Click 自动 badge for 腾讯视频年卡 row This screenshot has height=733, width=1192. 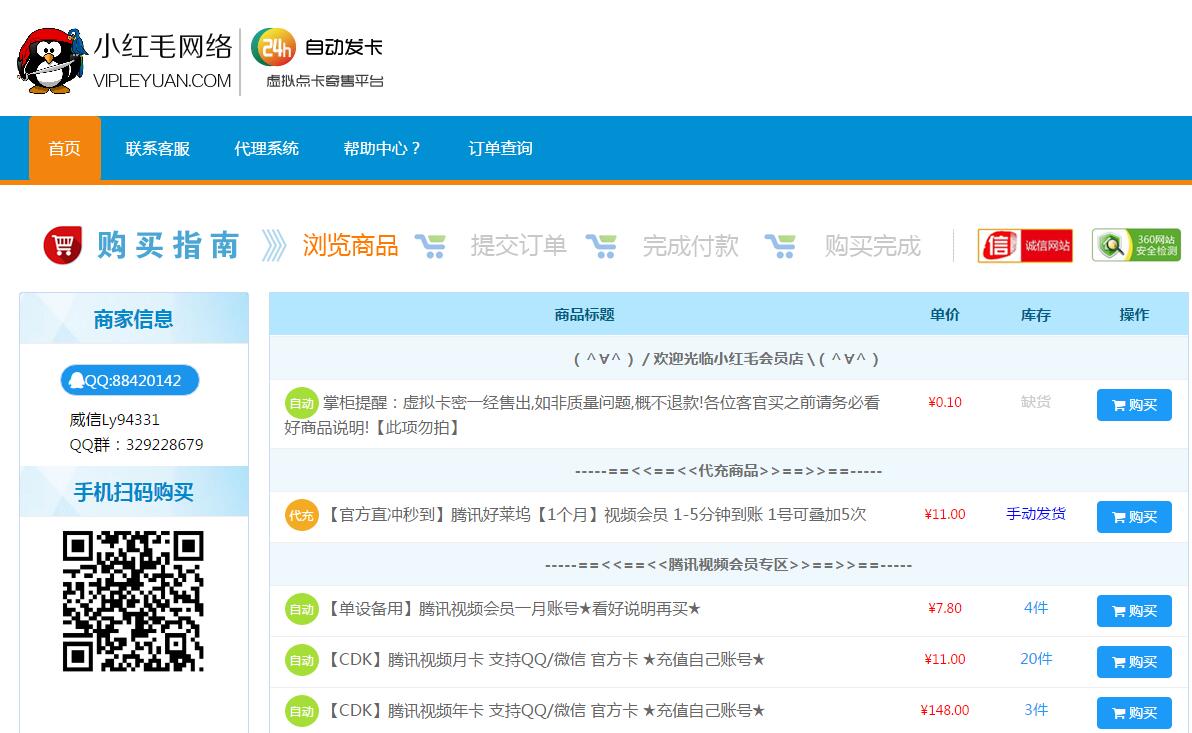pyautogui.click(x=301, y=711)
